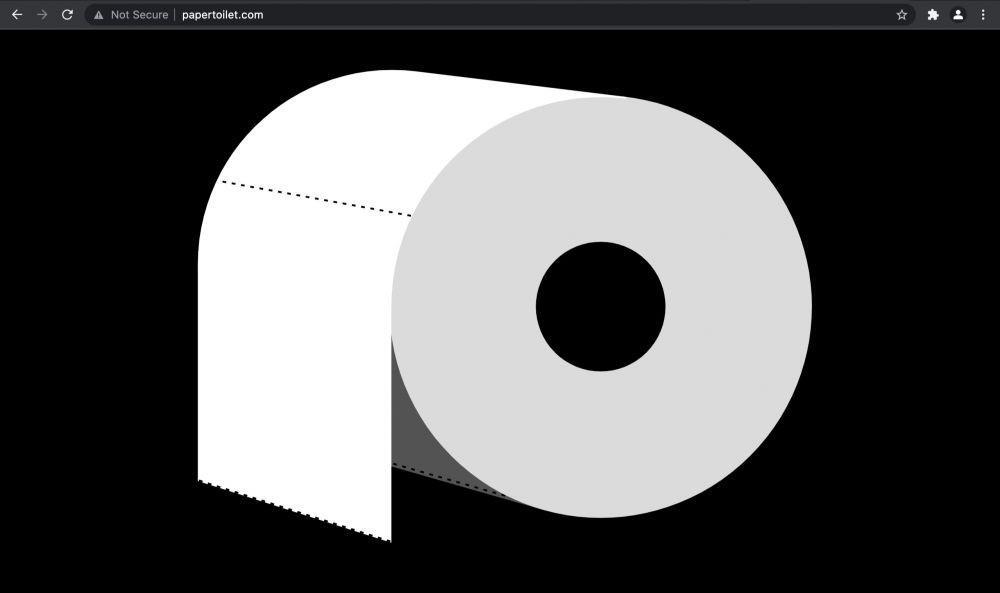Go back with the browser back arrow
Screen dimensions: 1000x593
pyautogui.click(x=17, y=15)
